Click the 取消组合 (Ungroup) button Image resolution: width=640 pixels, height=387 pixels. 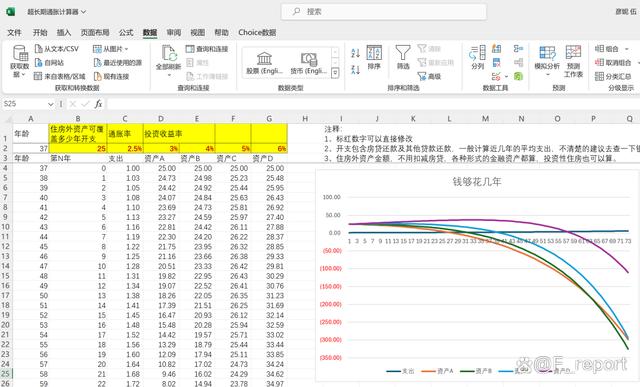(613, 62)
